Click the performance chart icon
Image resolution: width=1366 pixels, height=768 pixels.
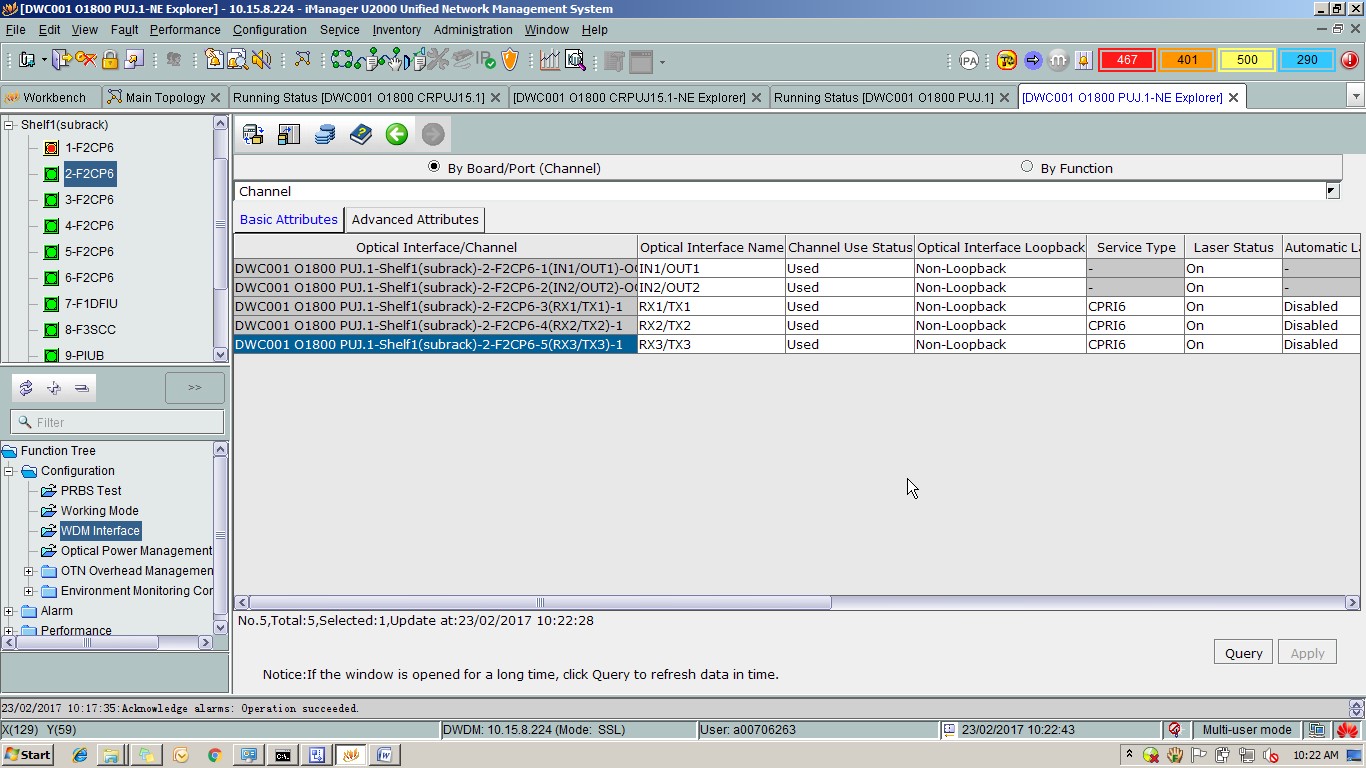550,60
